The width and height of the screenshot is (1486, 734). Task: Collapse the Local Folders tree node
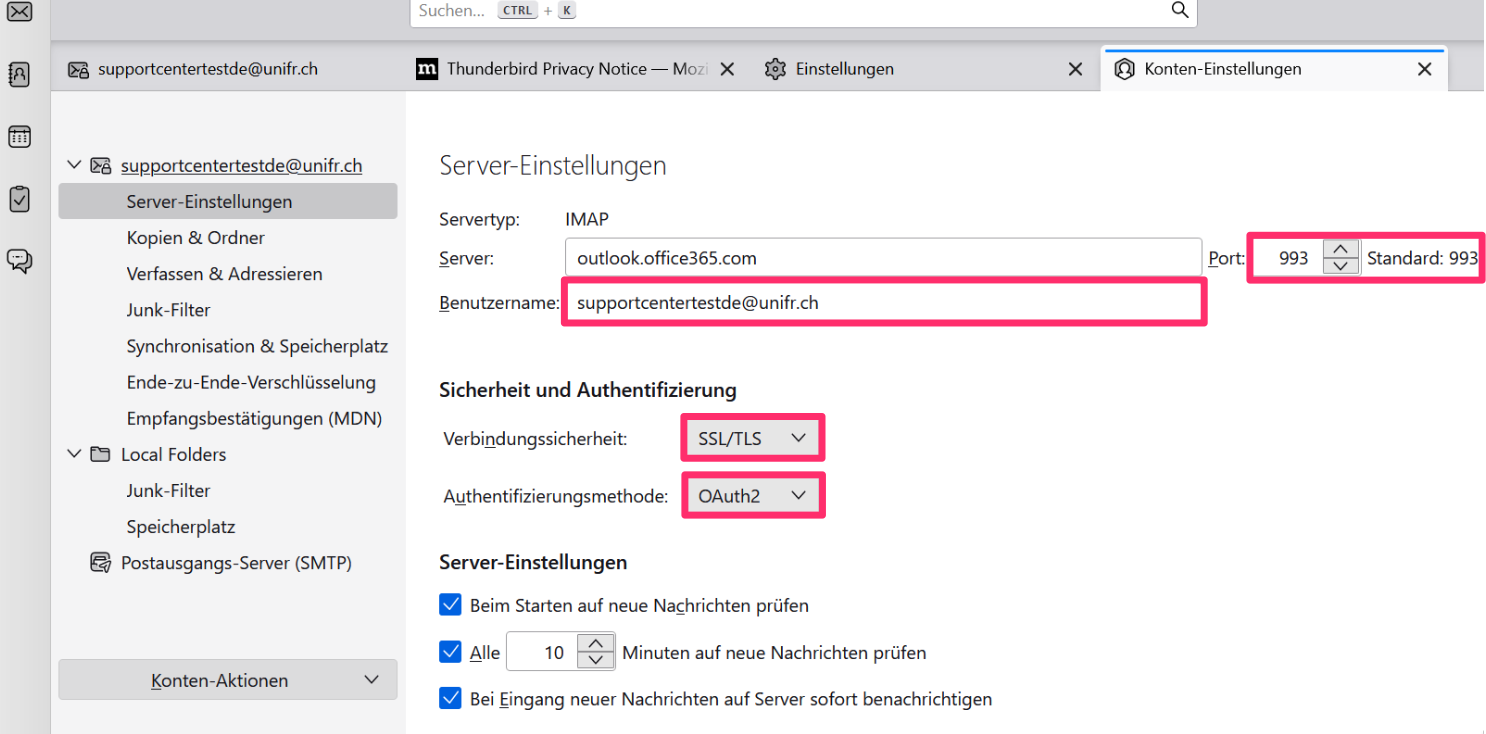tap(74, 454)
